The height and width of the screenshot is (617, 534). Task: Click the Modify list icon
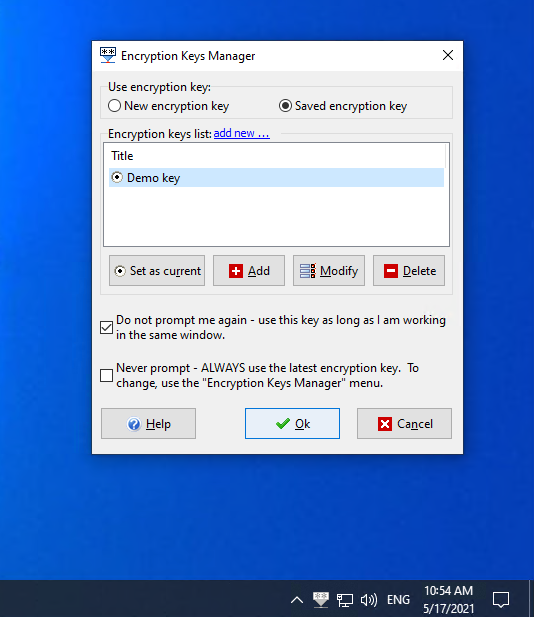click(308, 271)
